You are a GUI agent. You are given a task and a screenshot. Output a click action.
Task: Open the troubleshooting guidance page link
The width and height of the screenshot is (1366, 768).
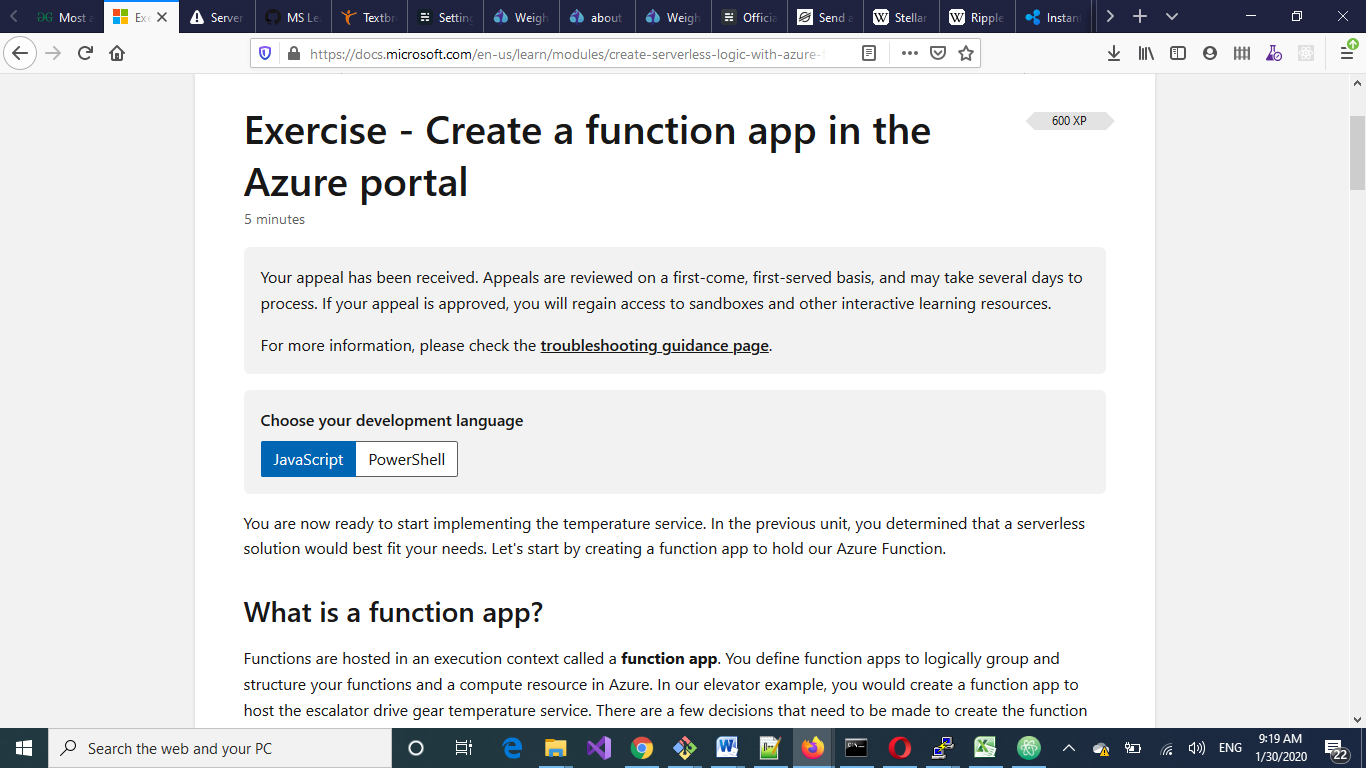click(x=655, y=346)
